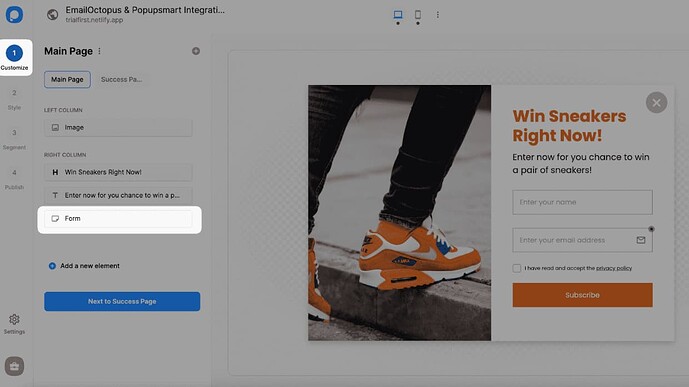Select the Main Page tab

67,80
